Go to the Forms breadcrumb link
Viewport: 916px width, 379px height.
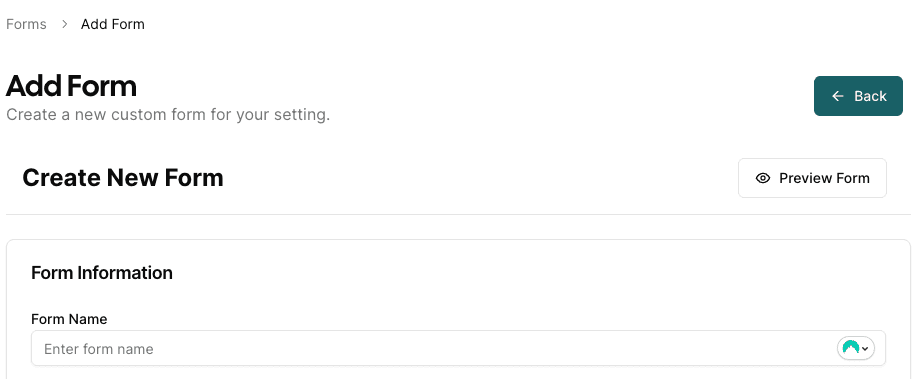click(x=26, y=25)
